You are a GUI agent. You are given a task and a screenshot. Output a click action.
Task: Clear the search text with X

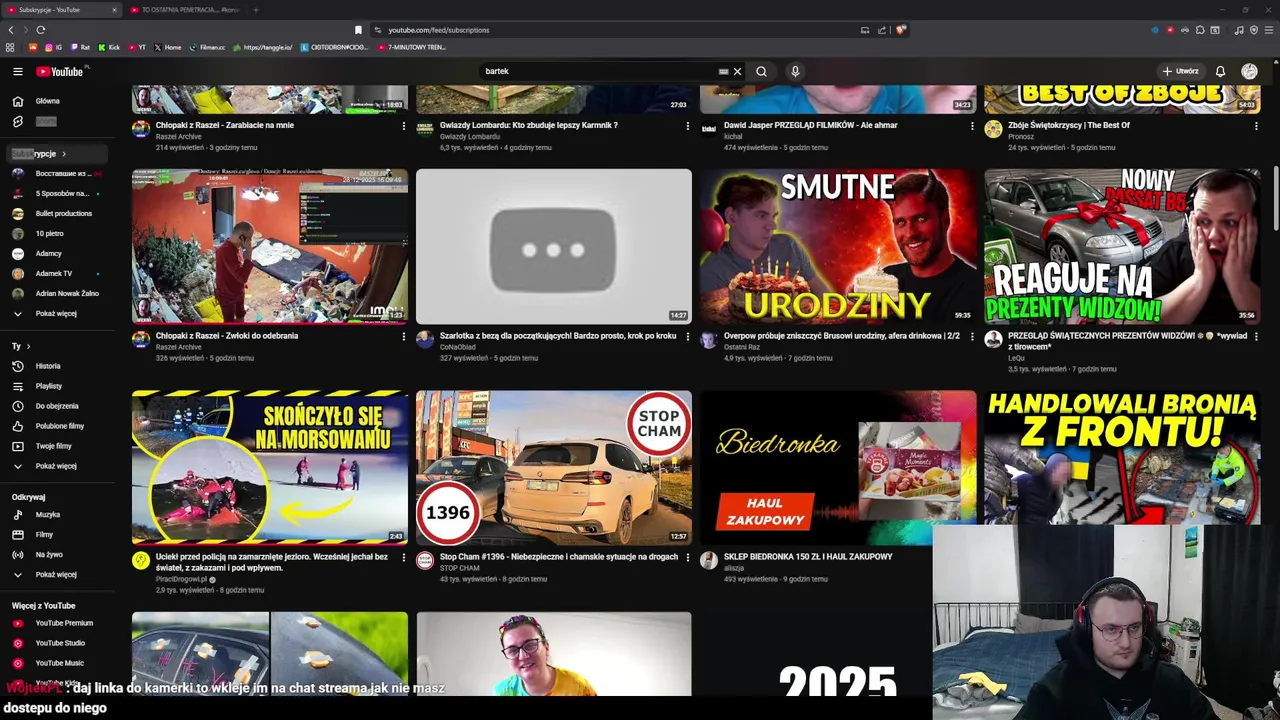point(737,71)
